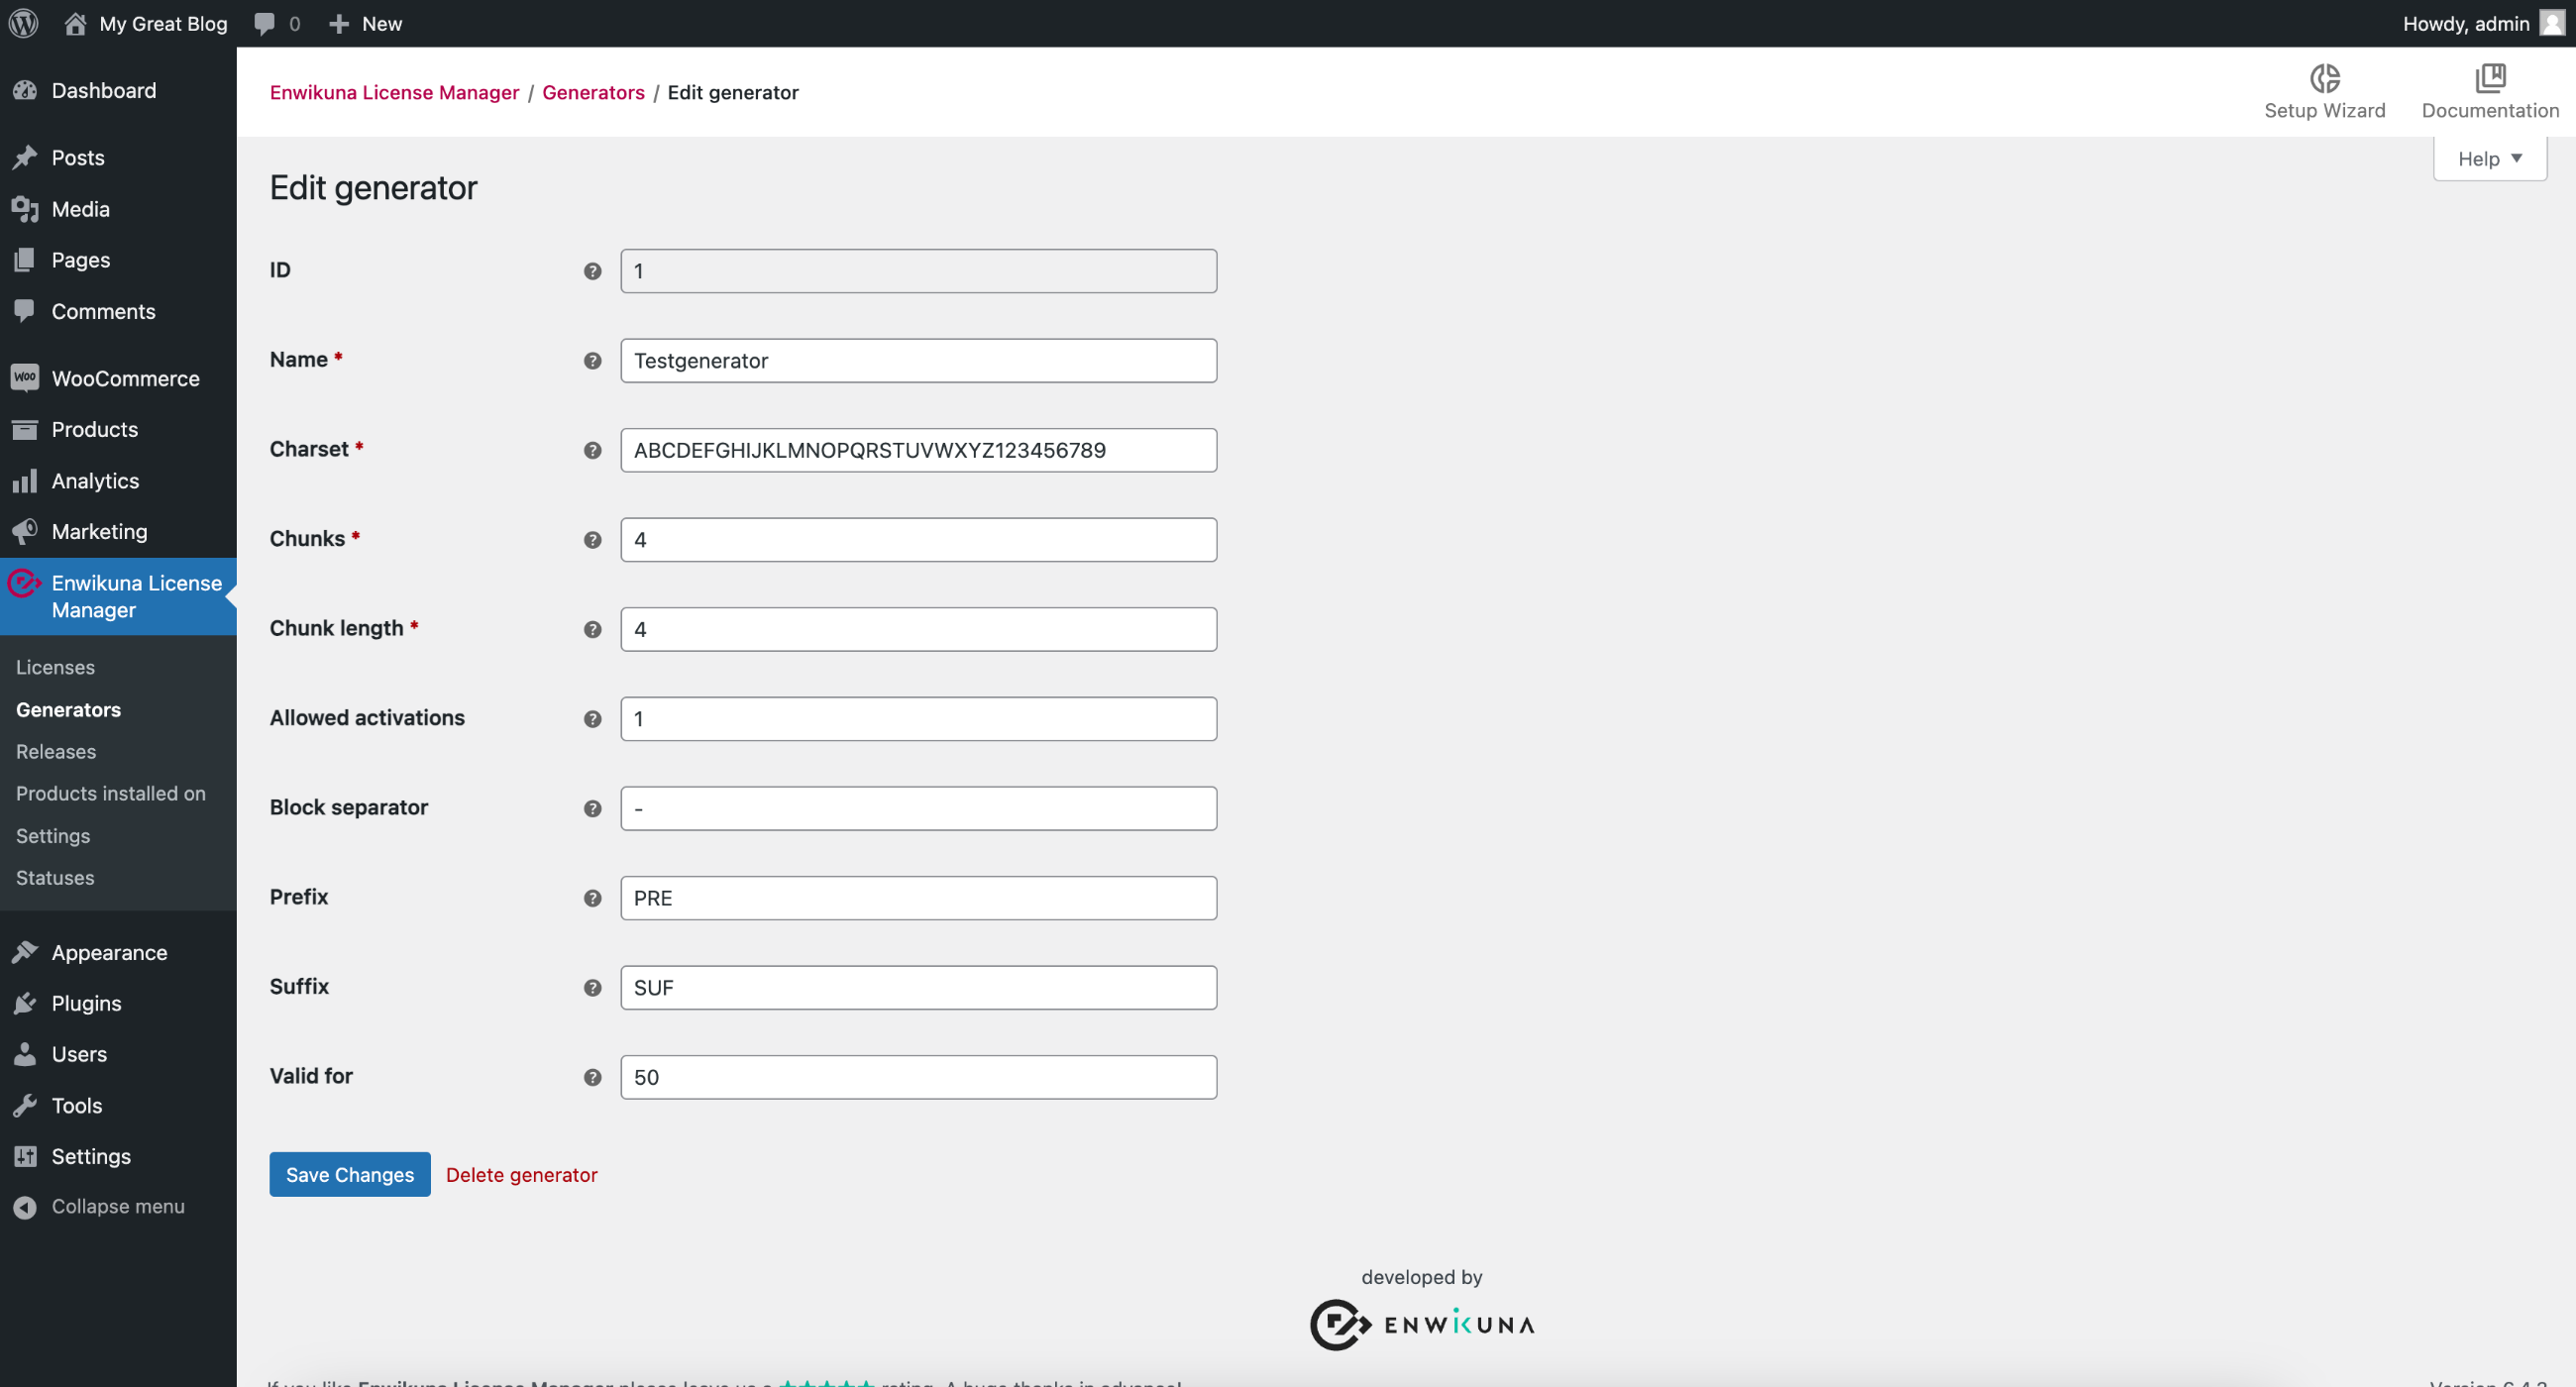Open the admin user avatar
Viewport: 2576px width, 1387px height.
point(2551,23)
